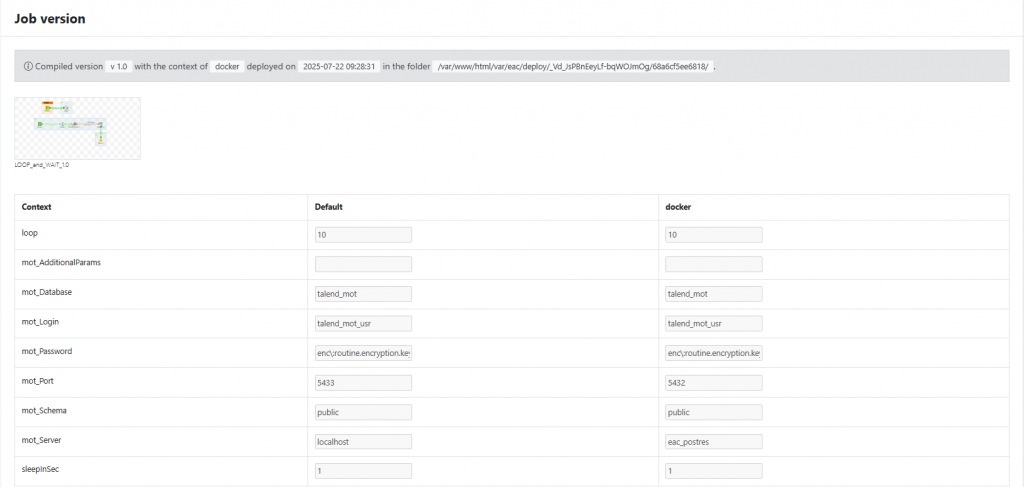
Task: Click the docker mot_Password encrypted field
Action: 713,353
